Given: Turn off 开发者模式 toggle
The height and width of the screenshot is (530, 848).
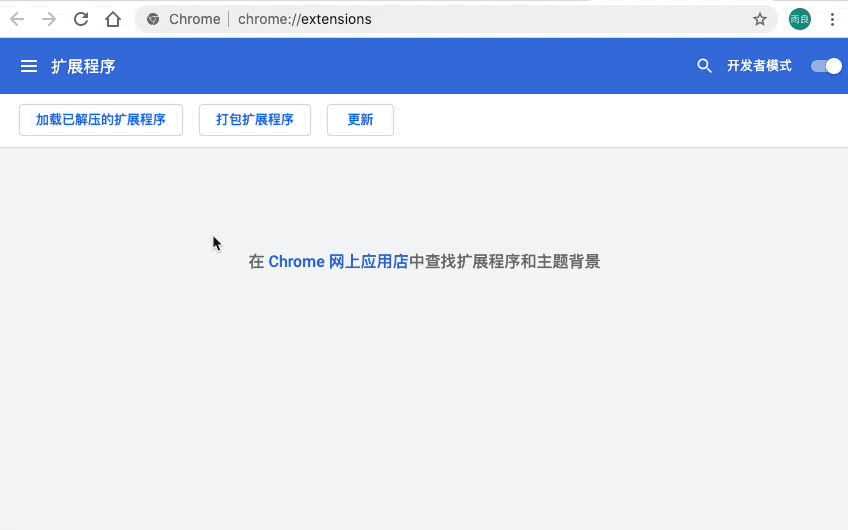Looking at the screenshot, I should tap(826, 66).
